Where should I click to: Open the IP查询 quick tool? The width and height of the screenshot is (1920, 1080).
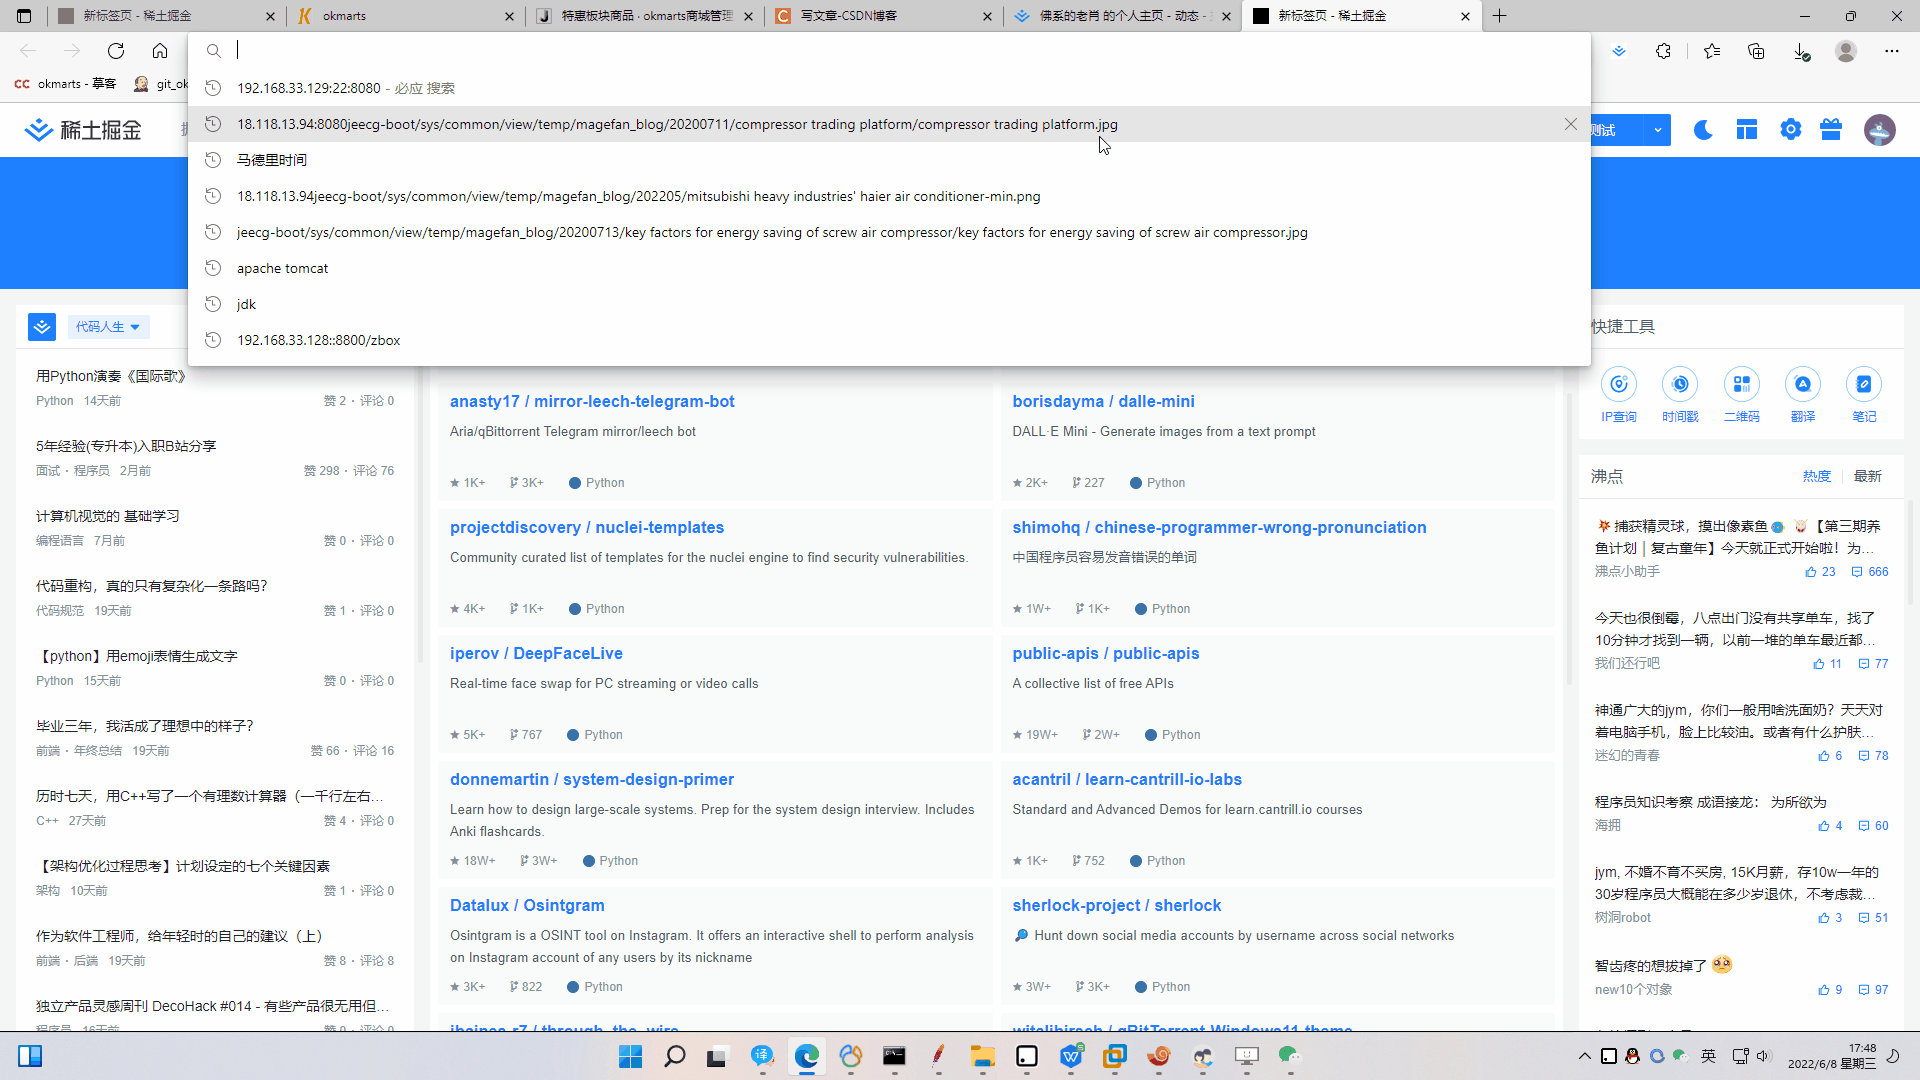point(1619,384)
